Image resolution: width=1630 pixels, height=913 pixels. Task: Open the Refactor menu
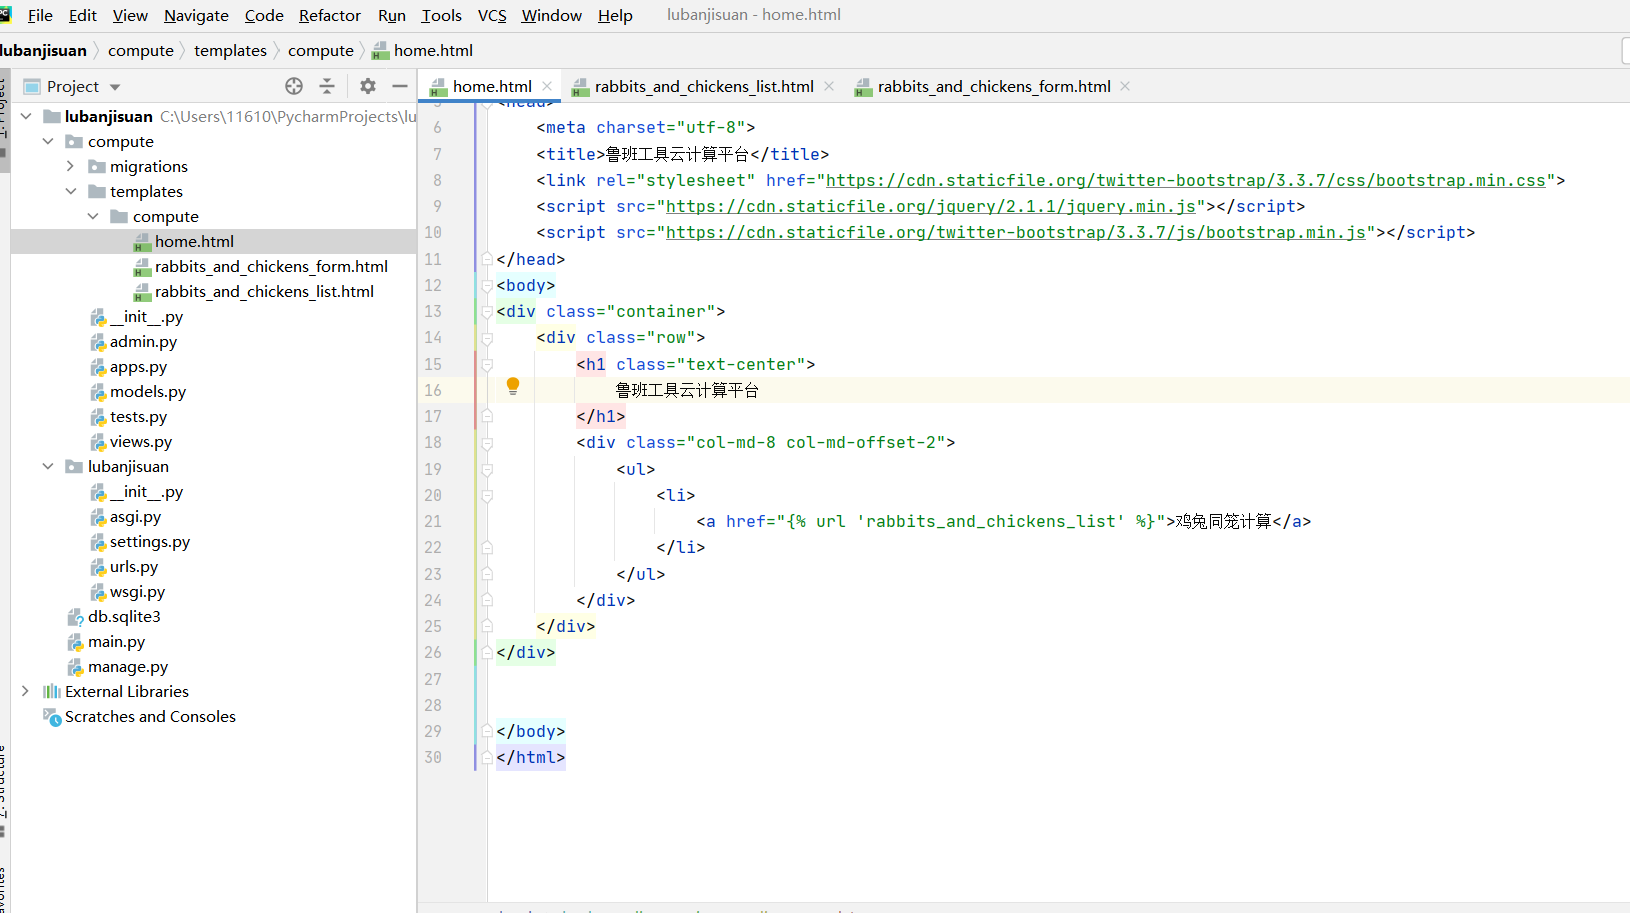[329, 15]
